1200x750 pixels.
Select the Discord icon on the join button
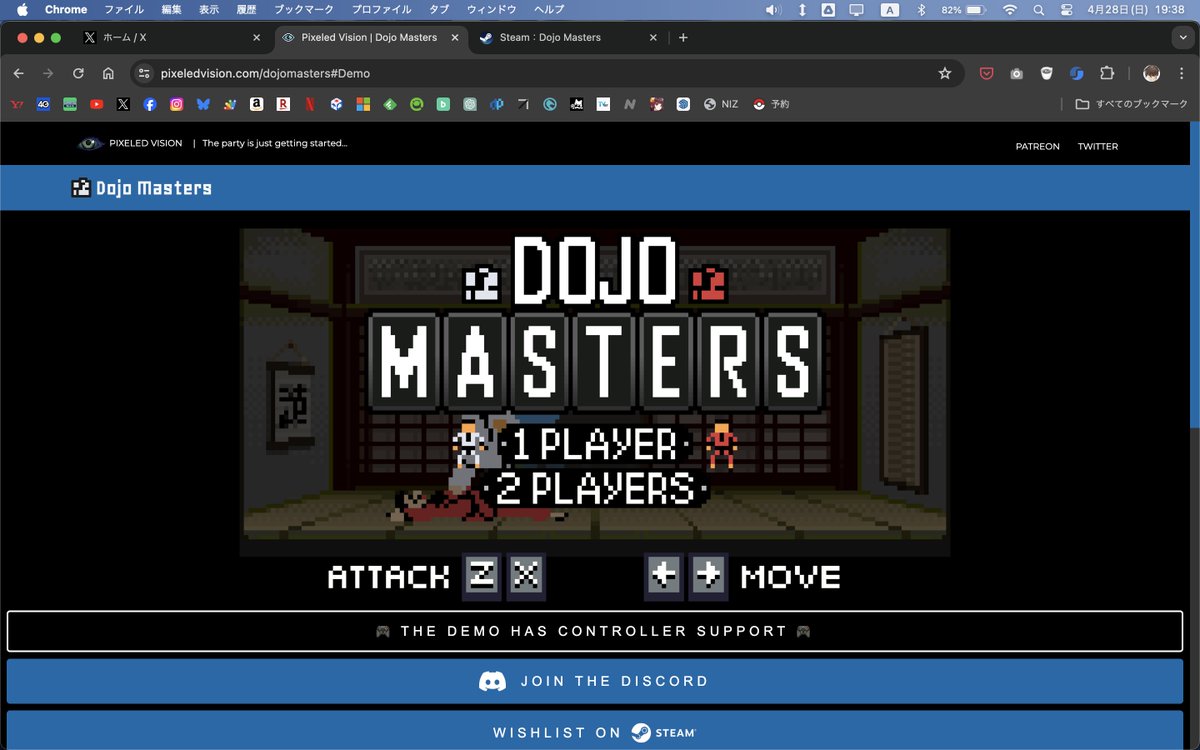492,681
